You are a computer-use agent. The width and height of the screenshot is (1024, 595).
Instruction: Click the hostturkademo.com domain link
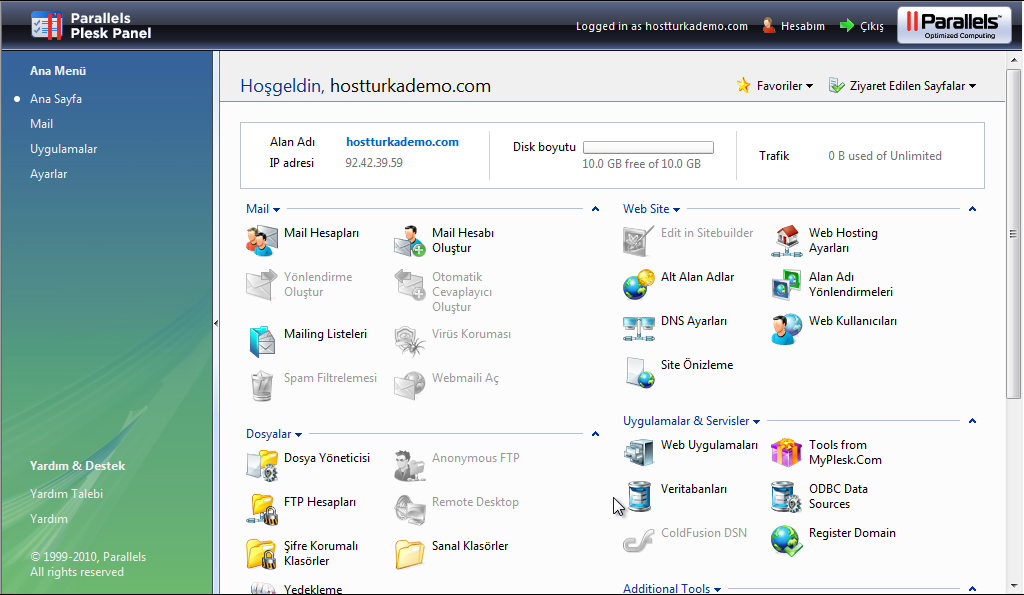point(402,141)
